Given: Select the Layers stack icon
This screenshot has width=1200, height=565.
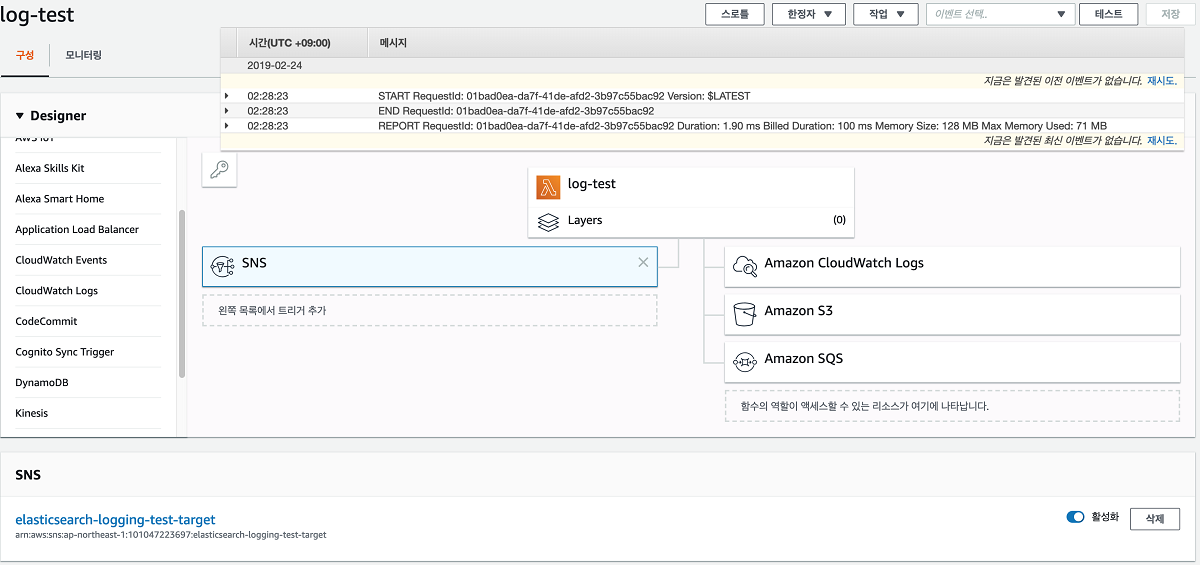Looking at the screenshot, I should 548,221.
